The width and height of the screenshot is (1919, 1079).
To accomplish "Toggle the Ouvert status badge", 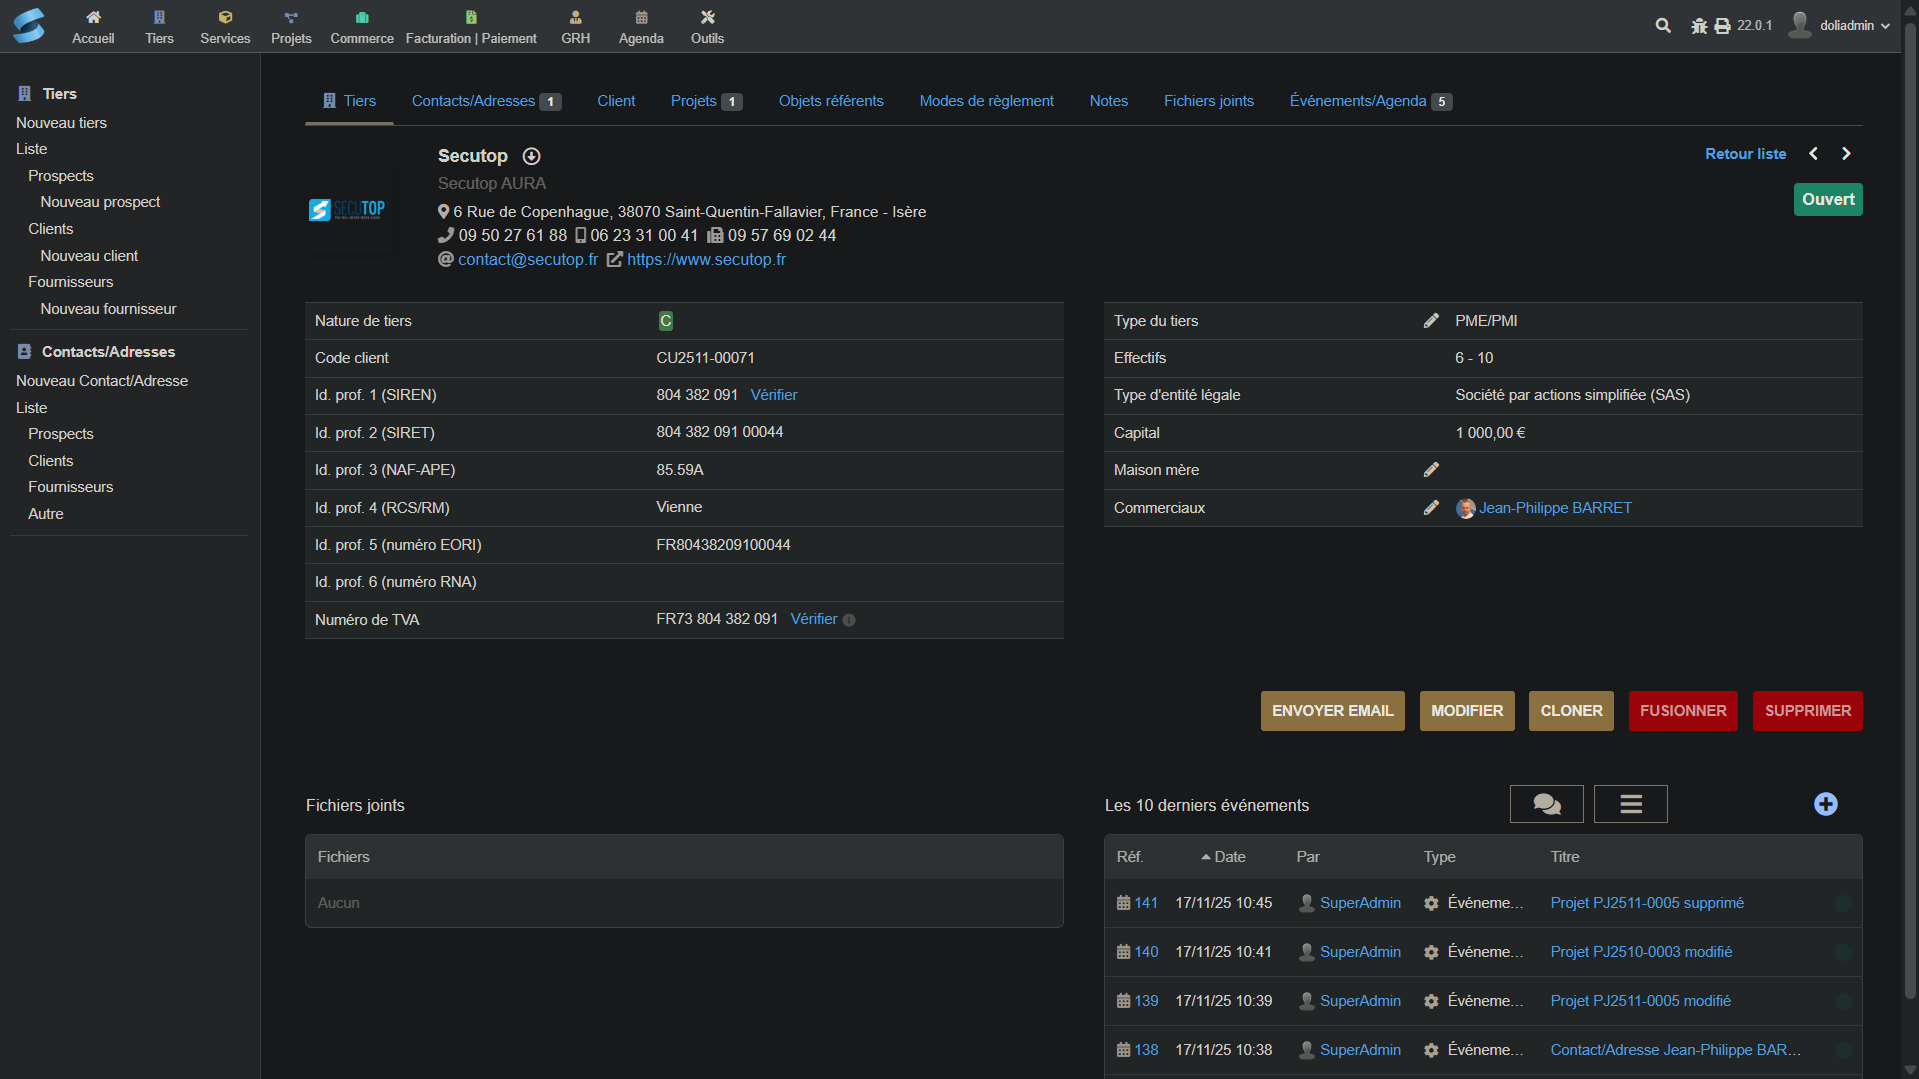I will (1827, 200).
